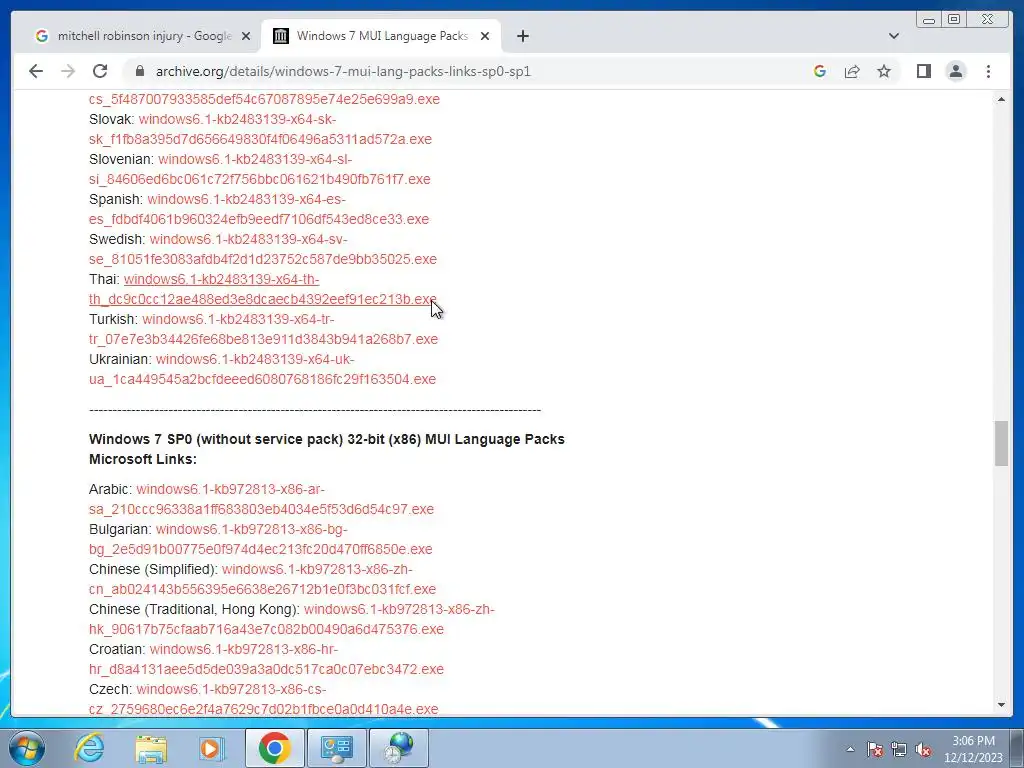This screenshot has width=1024, height=768.
Task: Open the Chrome profile avatar
Action: 955,71
